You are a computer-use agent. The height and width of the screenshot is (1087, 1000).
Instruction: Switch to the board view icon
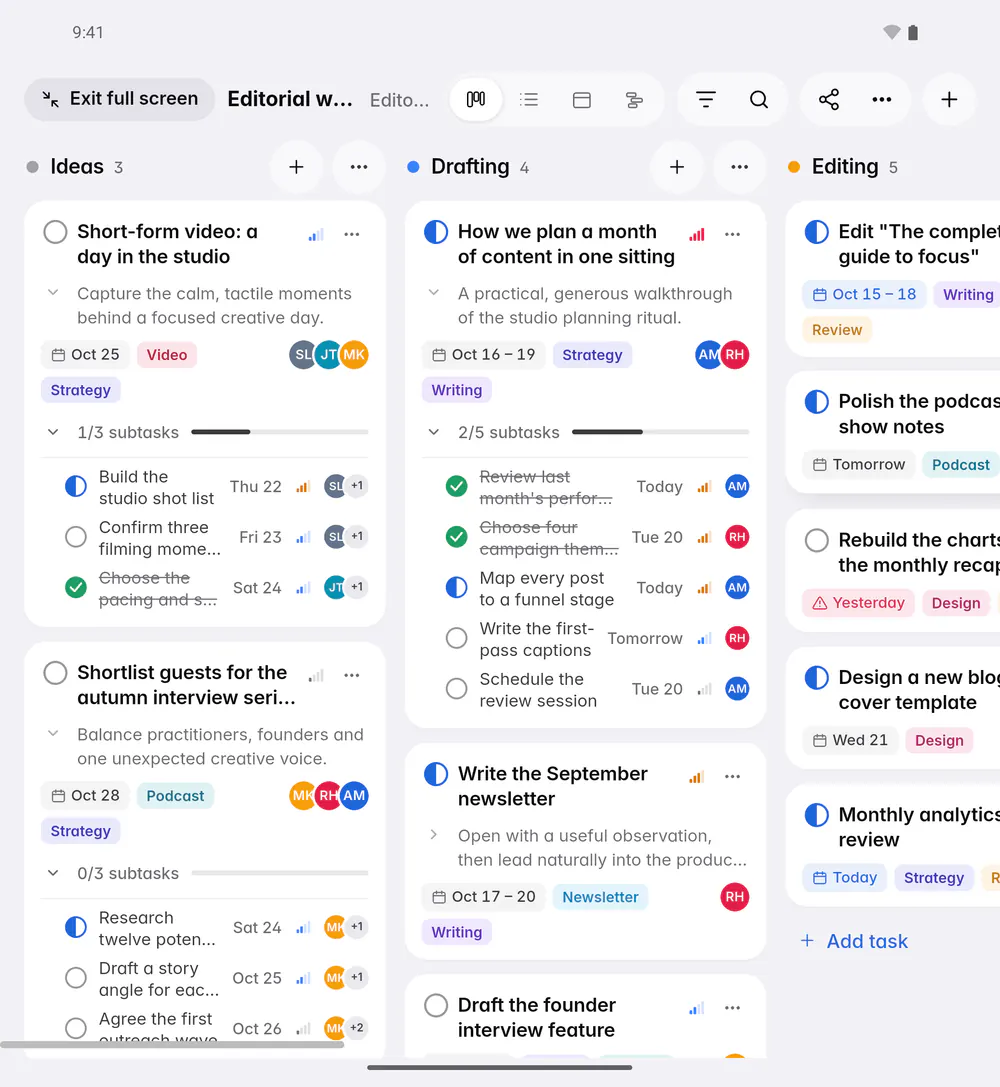click(x=475, y=100)
